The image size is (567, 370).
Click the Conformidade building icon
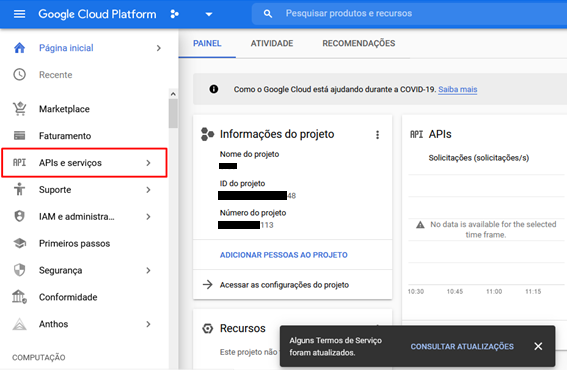pyautogui.click(x=20, y=297)
